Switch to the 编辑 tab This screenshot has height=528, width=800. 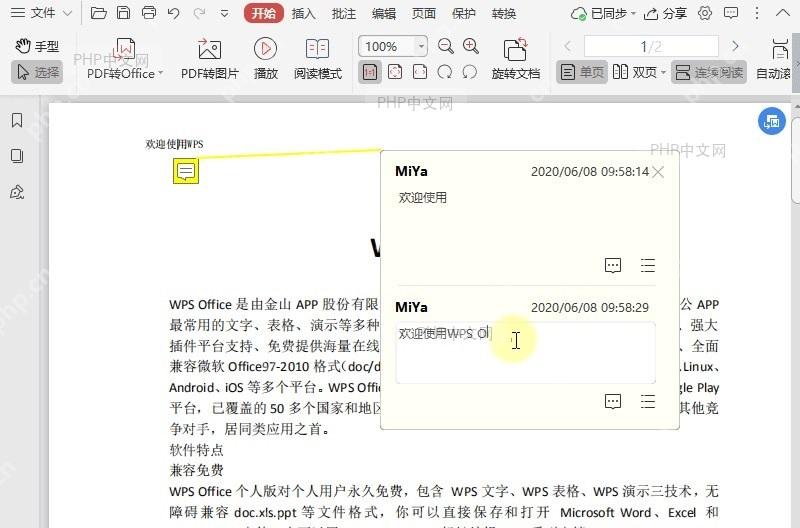point(384,14)
